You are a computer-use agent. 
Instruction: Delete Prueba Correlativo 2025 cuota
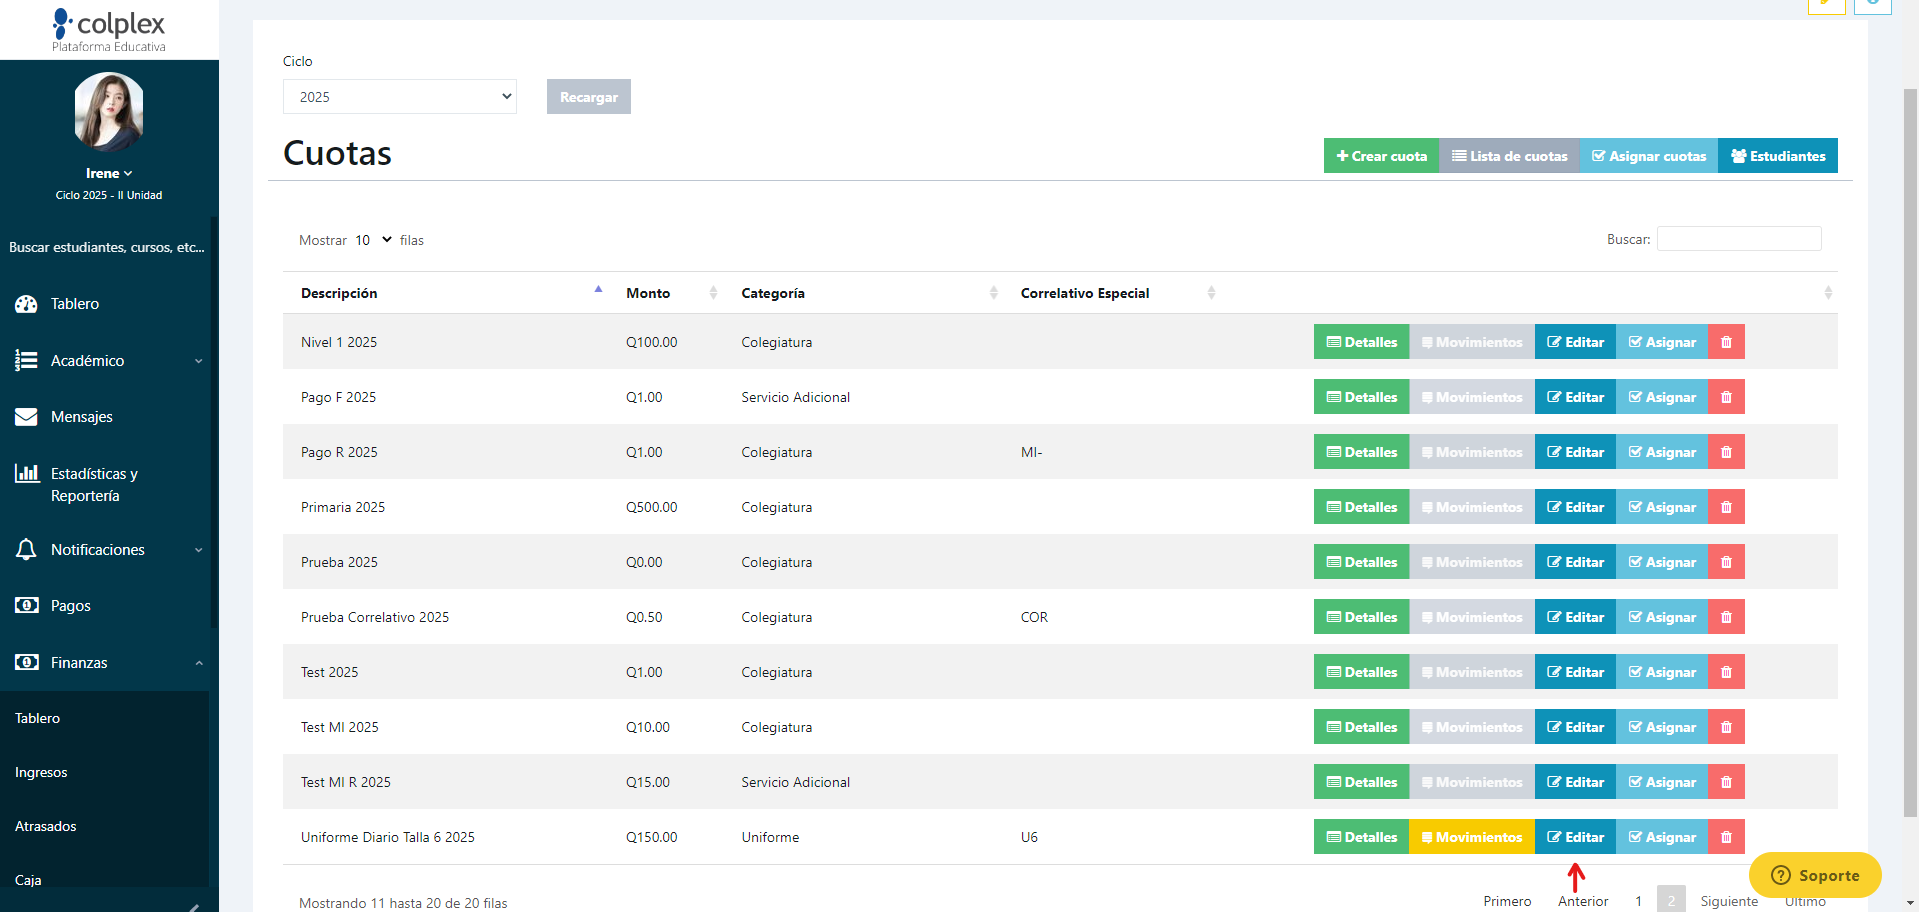click(1726, 617)
